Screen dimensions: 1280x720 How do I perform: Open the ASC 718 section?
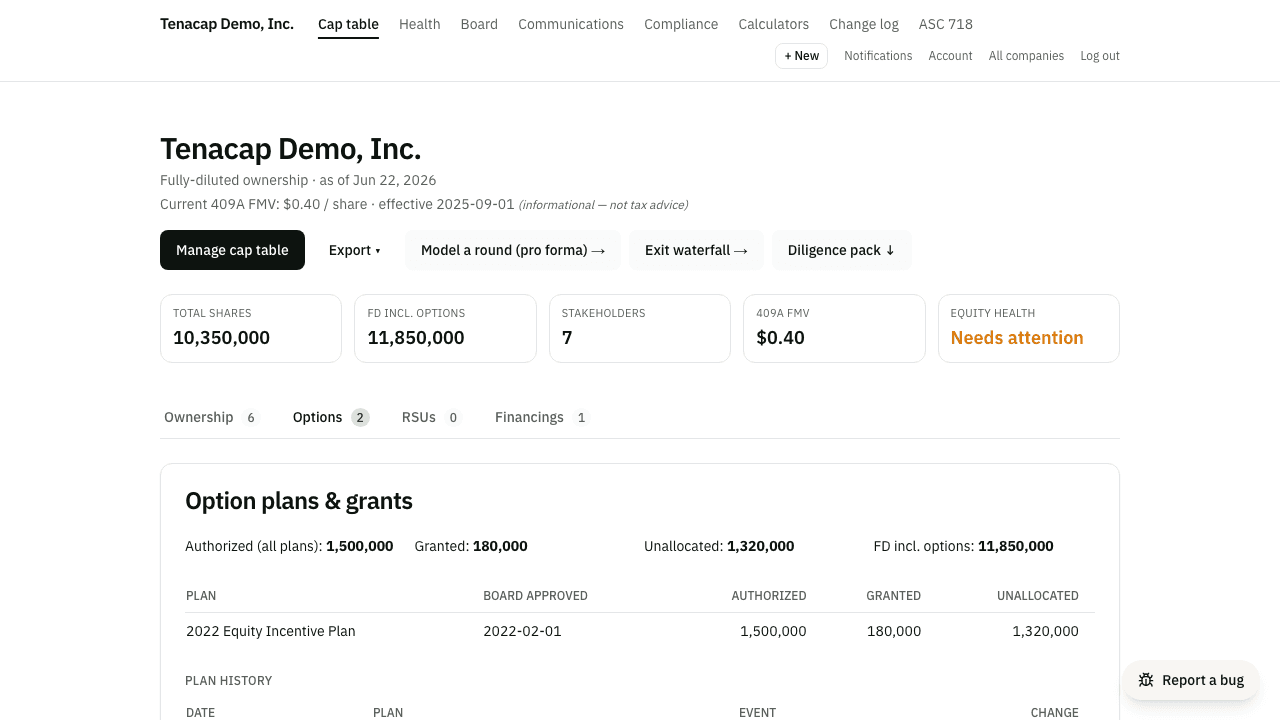946,24
